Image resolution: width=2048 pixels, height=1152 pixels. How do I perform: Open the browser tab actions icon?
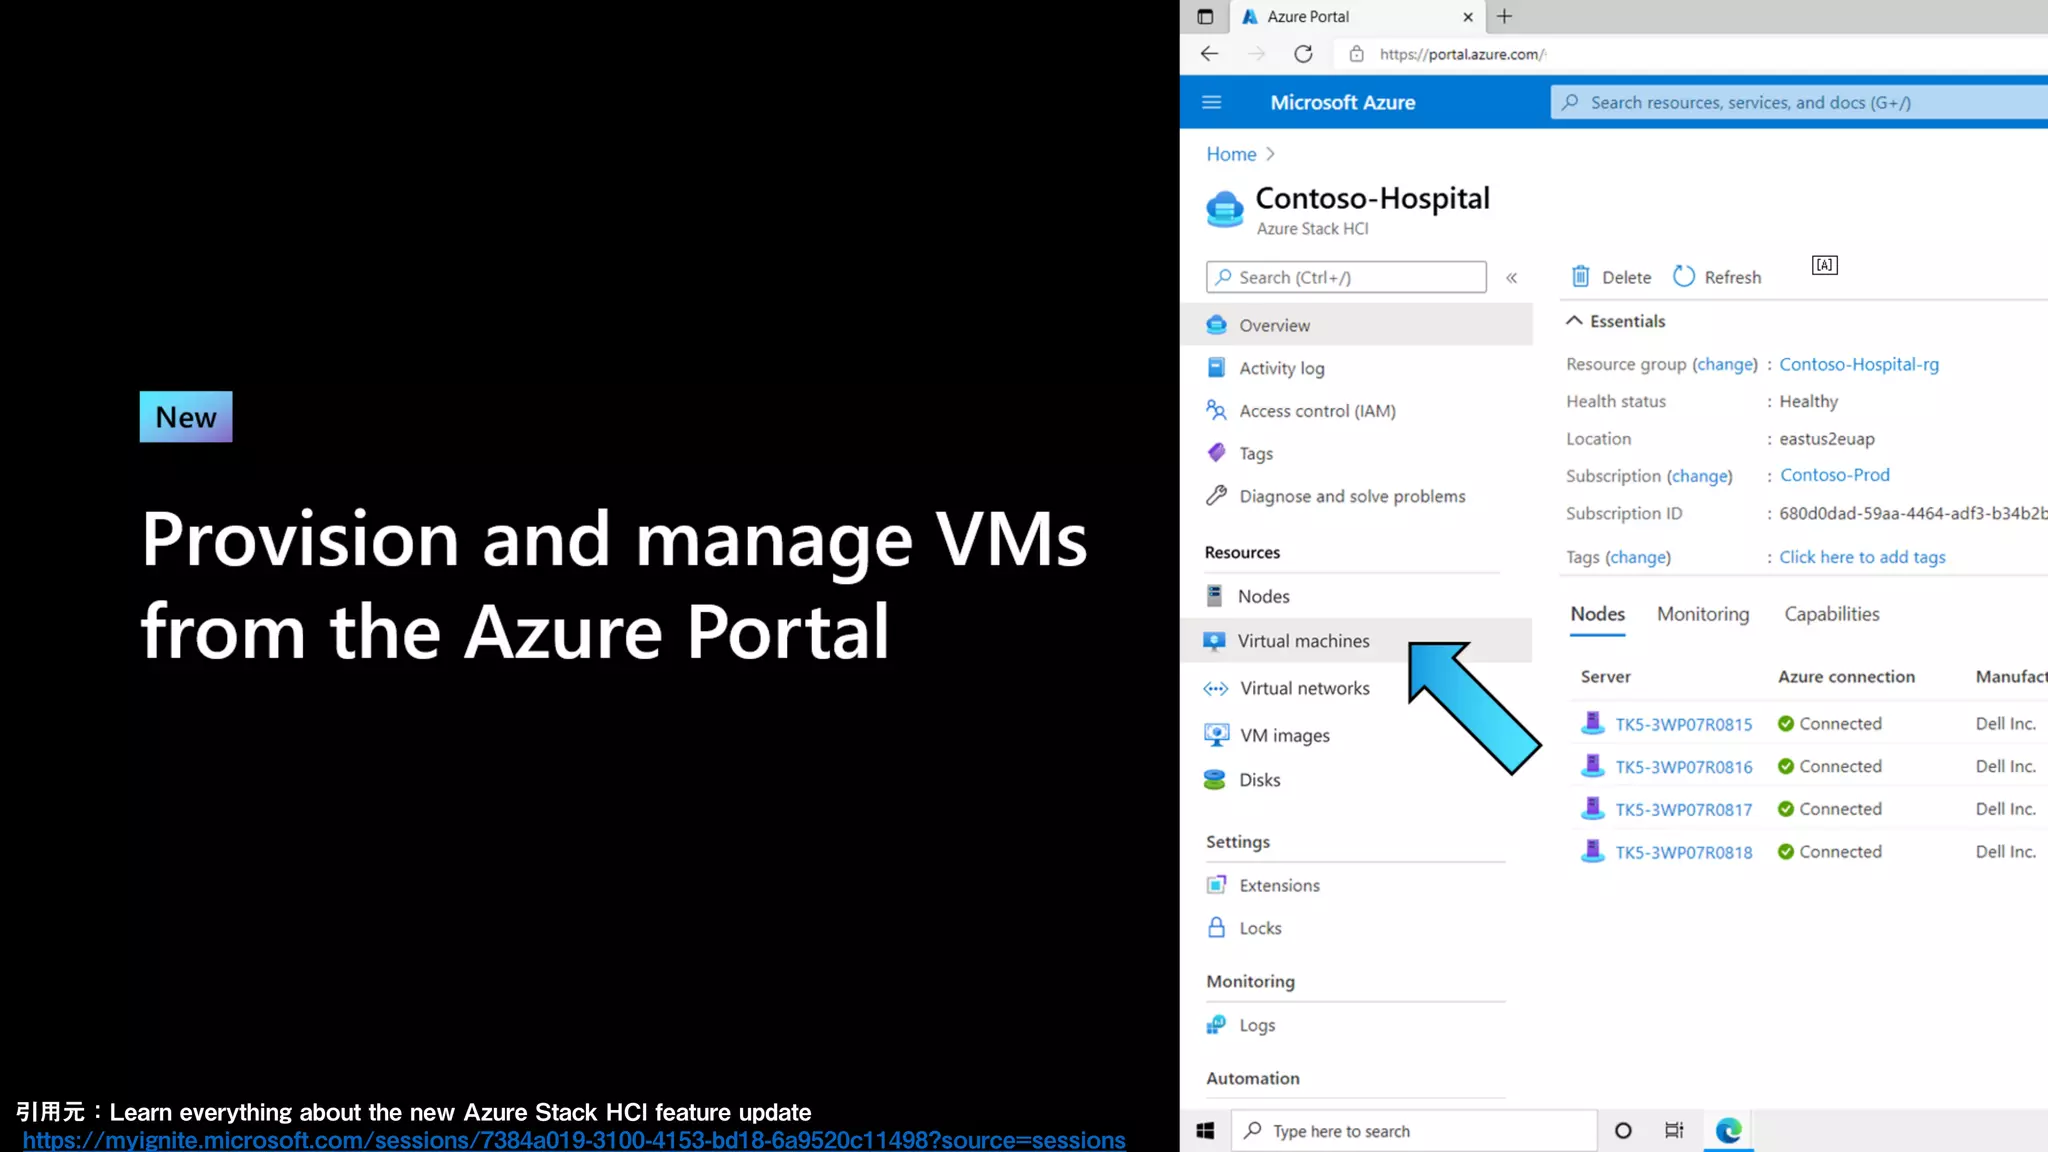click(1205, 16)
